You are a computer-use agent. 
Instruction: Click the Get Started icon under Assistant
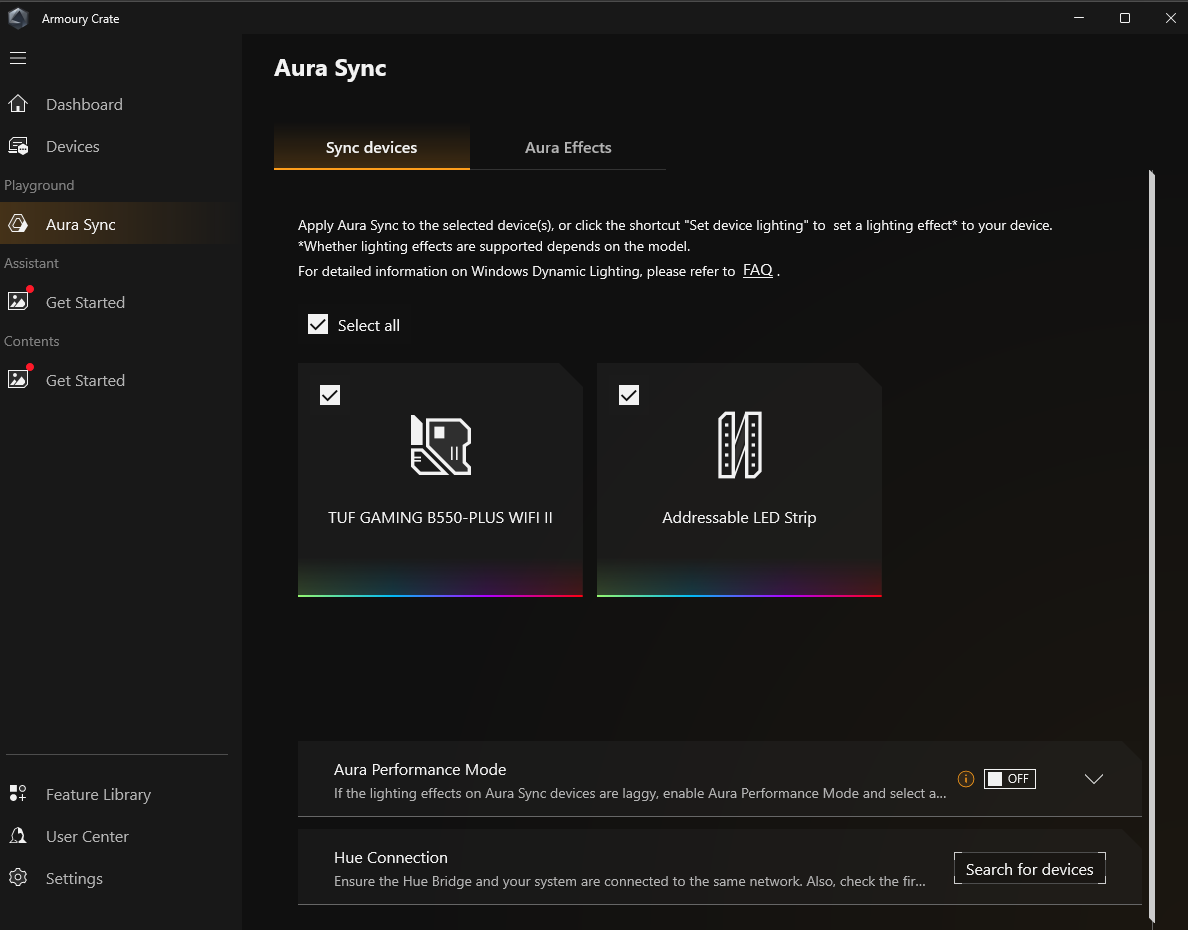(20, 300)
